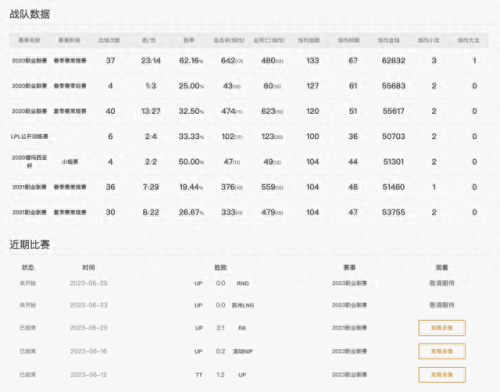
Task: Click total kills 474 cell
Action: [x=232, y=111]
